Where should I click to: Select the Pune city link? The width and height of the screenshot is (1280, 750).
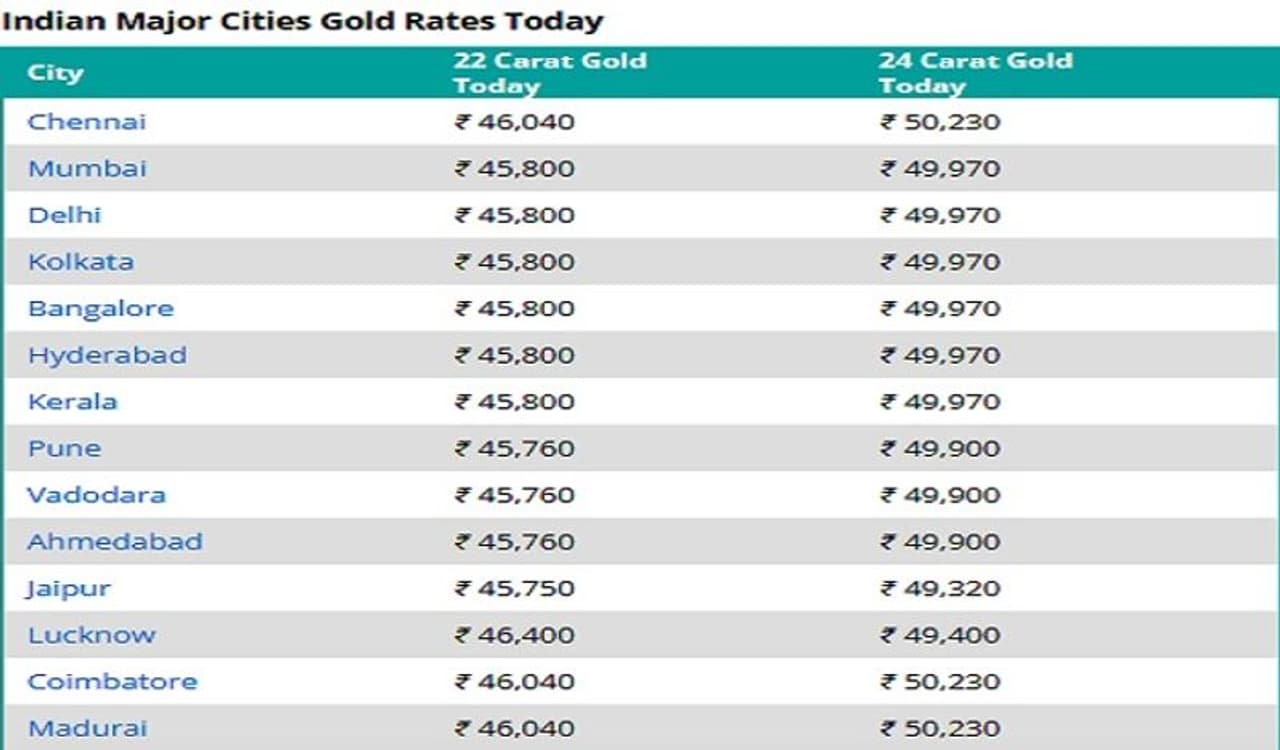pyautogui.click(x=64, y=448)
